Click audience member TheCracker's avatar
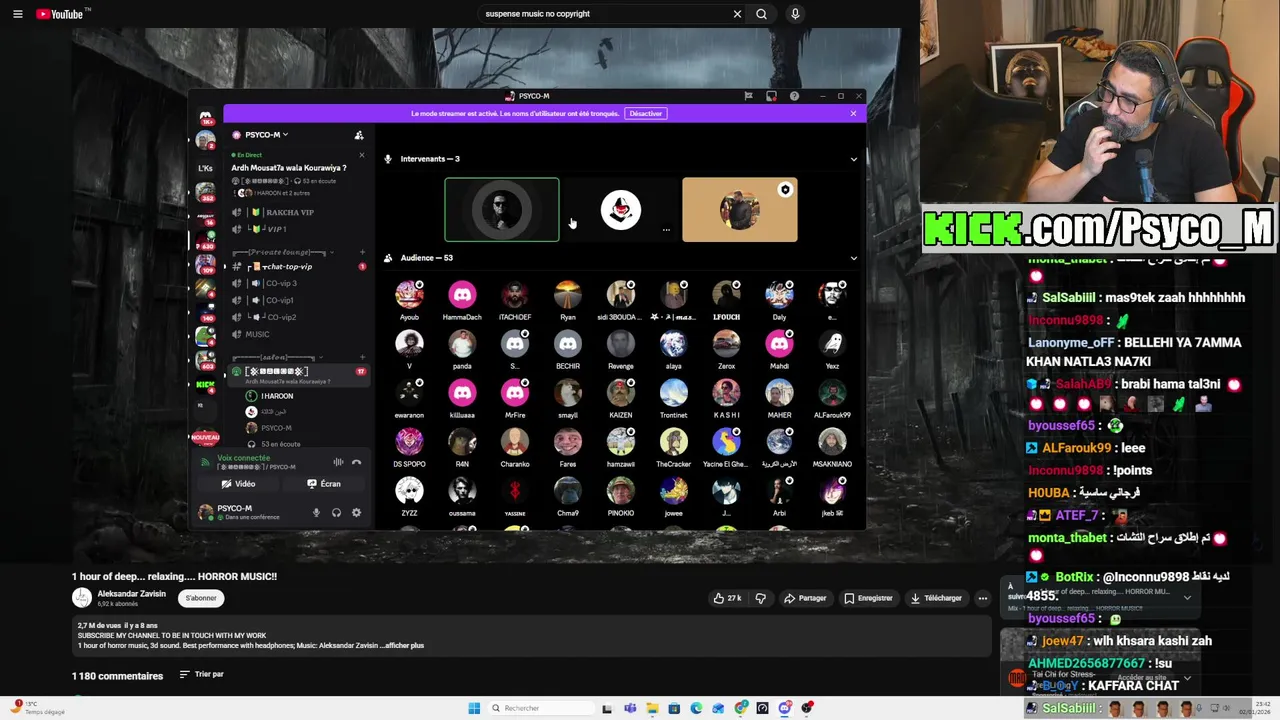The height and width of the screenshot is (720, 1280). (674, 441)
